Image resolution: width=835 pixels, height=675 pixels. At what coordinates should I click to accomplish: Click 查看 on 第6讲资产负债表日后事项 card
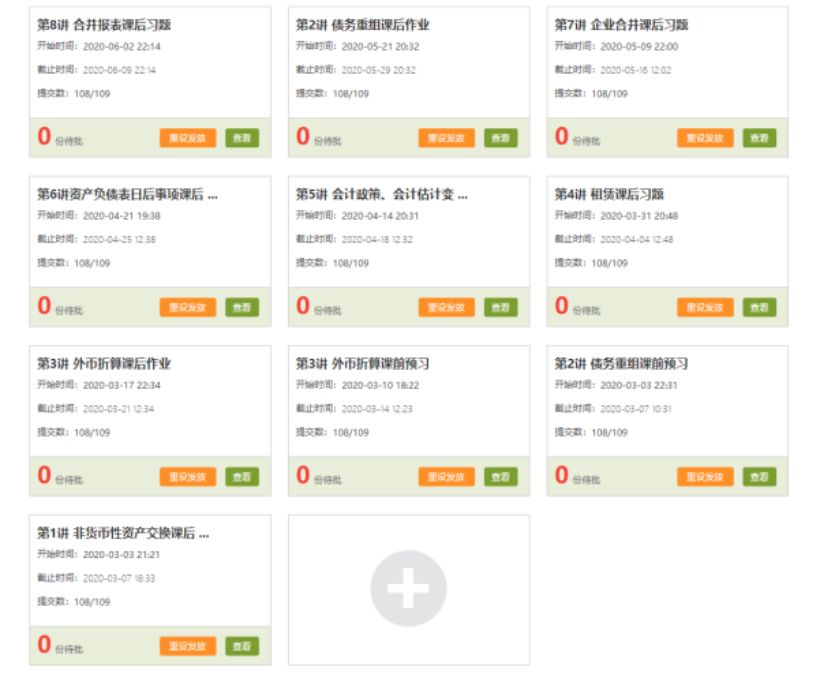(242, 307)
